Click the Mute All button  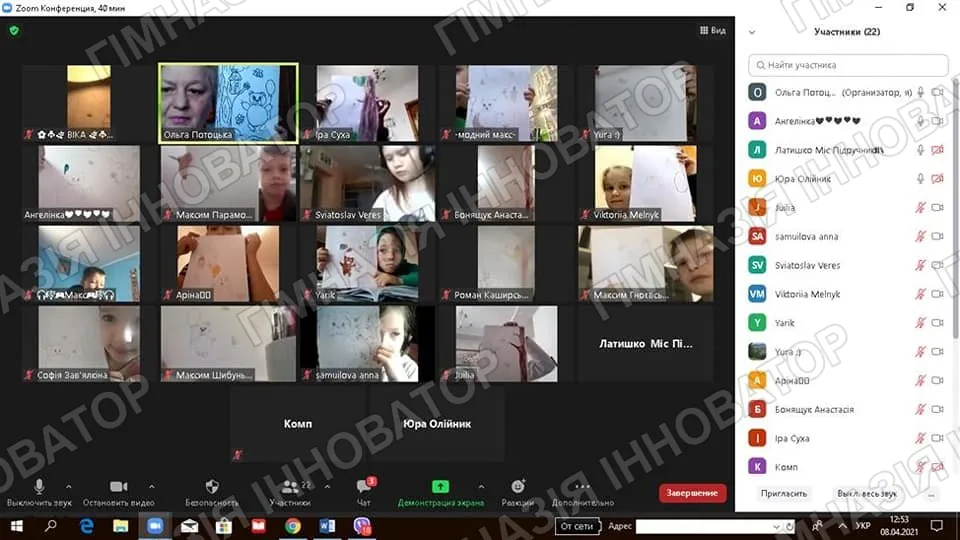point(866,493)
